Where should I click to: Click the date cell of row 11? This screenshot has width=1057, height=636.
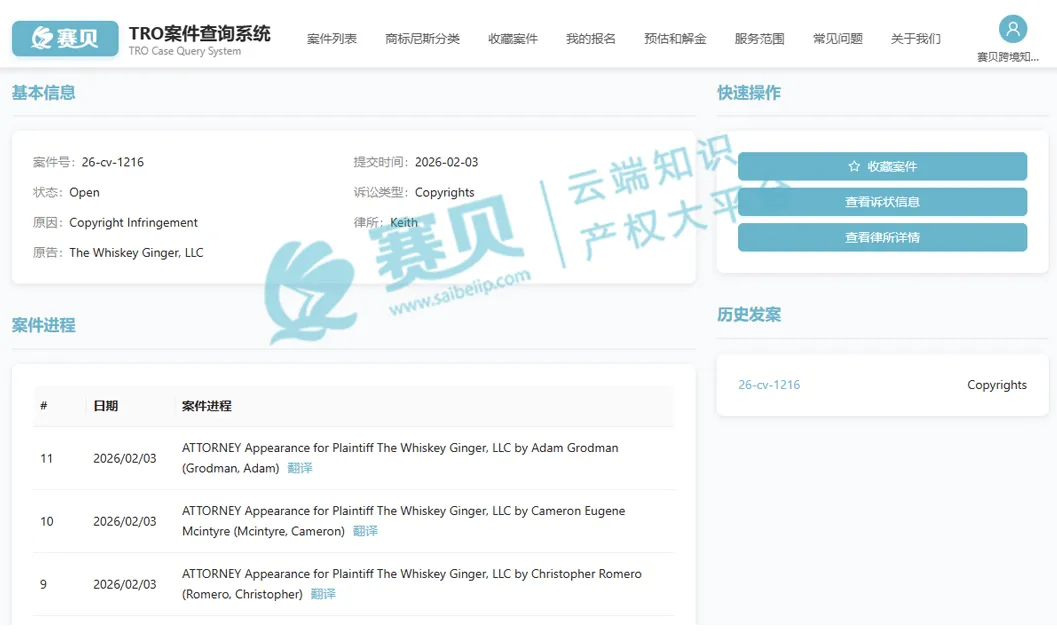point(125,458)
